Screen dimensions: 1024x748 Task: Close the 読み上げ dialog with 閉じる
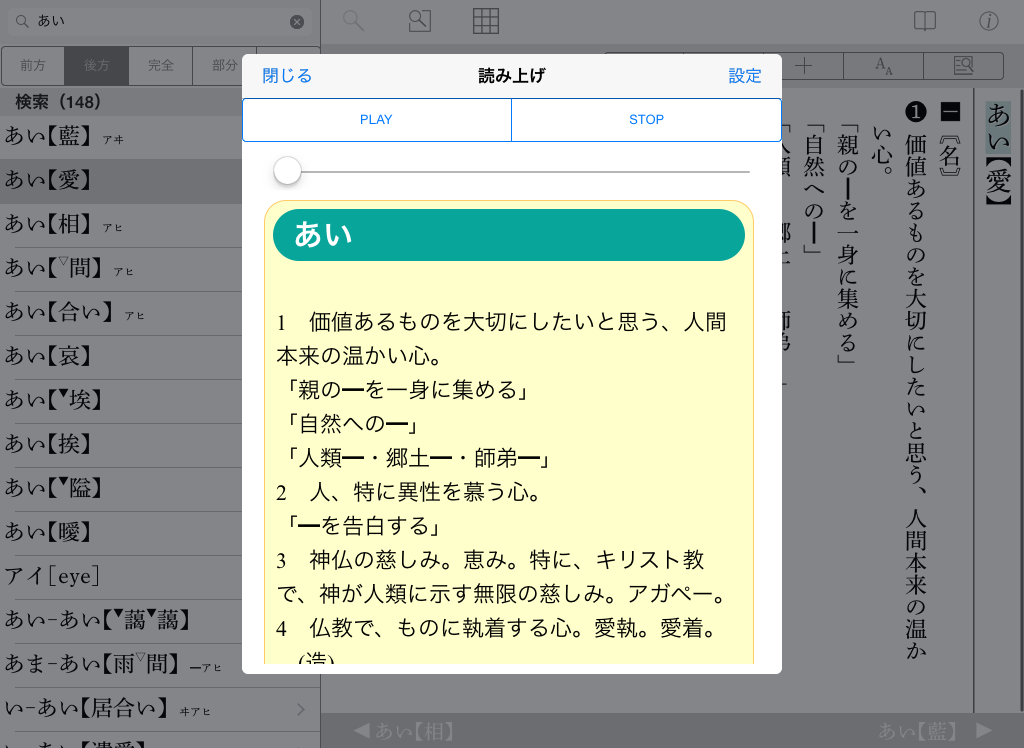coord(287,76)
